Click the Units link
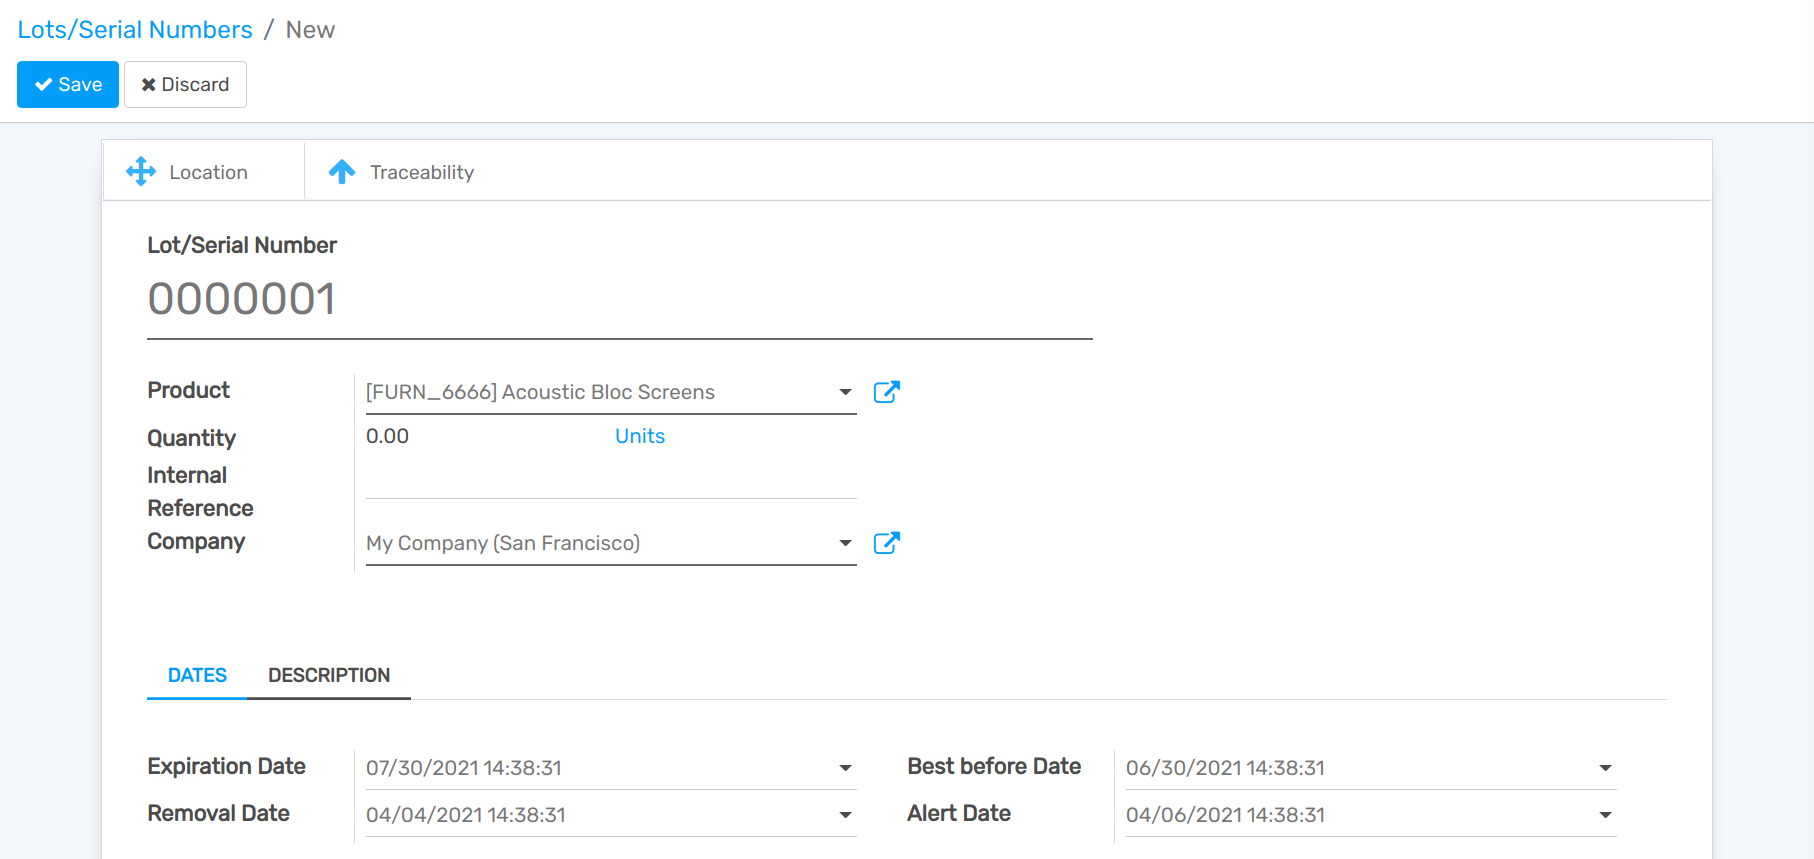The width and height of the screenshot is (1814, 859). click(640, 436)
